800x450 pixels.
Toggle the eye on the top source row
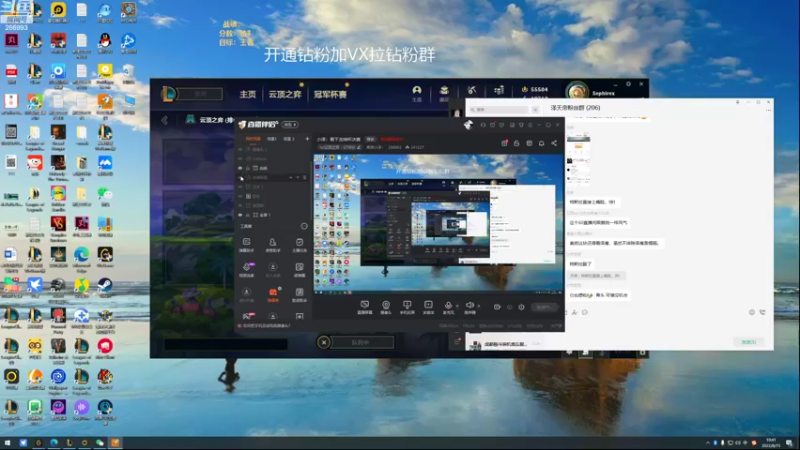(x=240, y=149)
